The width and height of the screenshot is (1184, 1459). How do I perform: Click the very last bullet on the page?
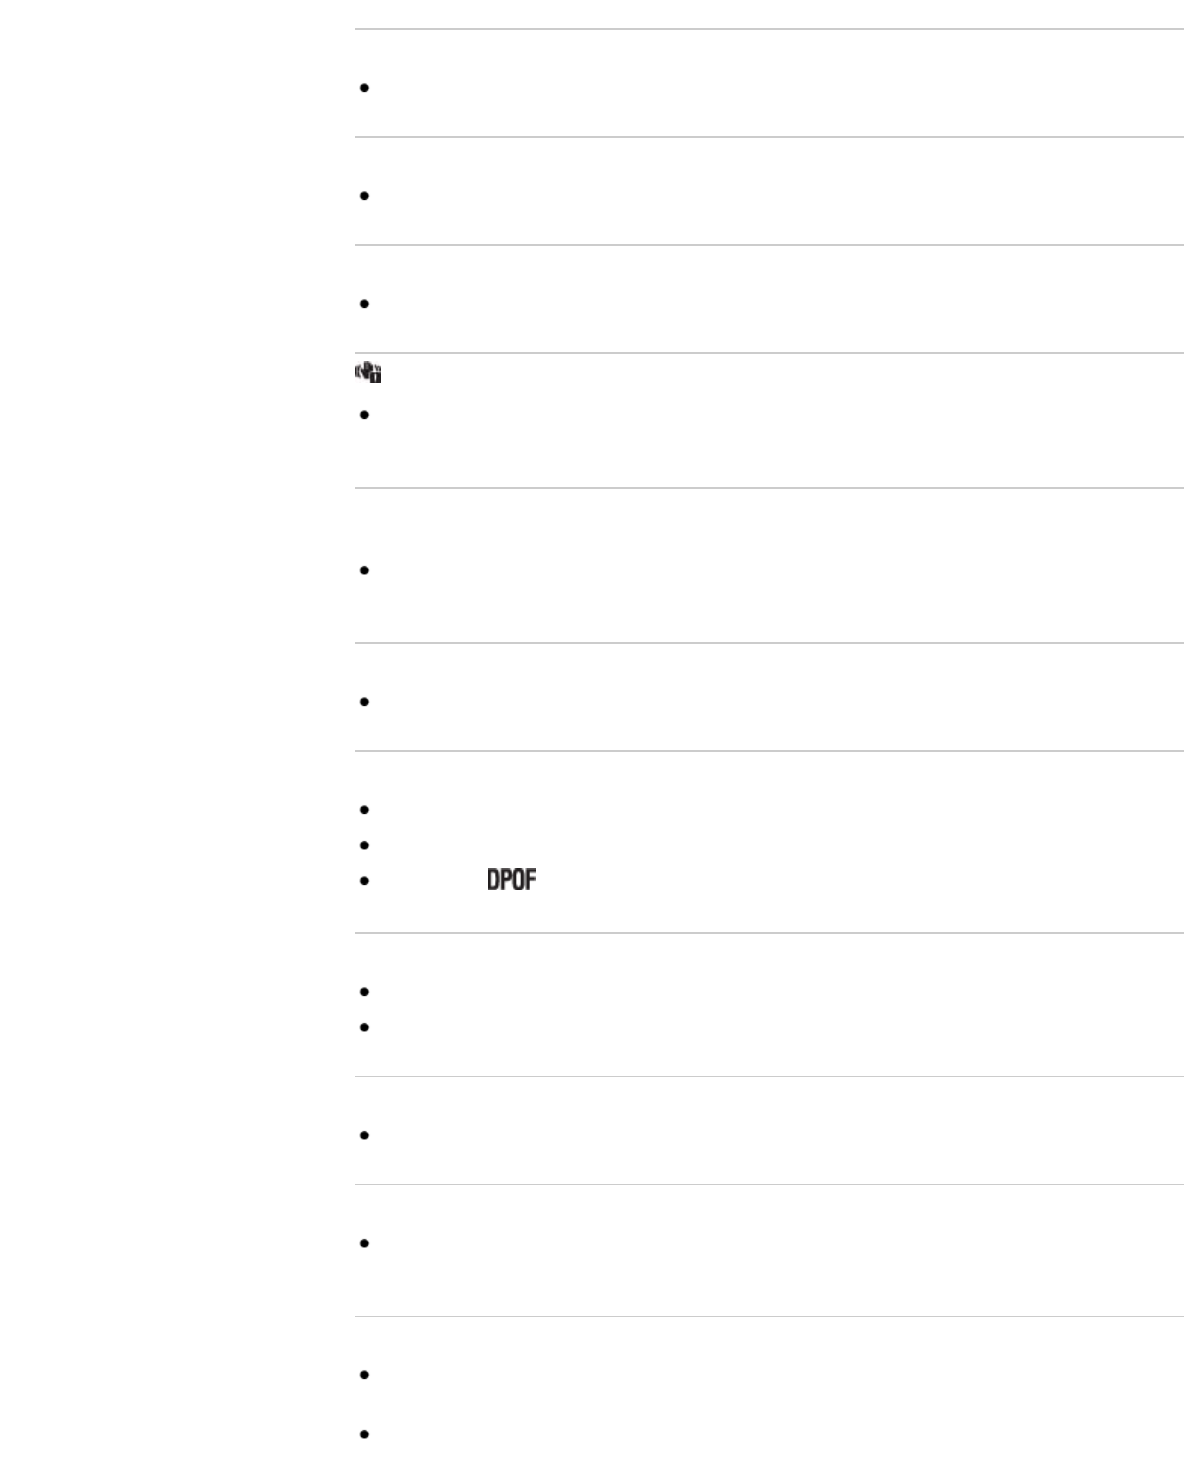(364, 1436)
